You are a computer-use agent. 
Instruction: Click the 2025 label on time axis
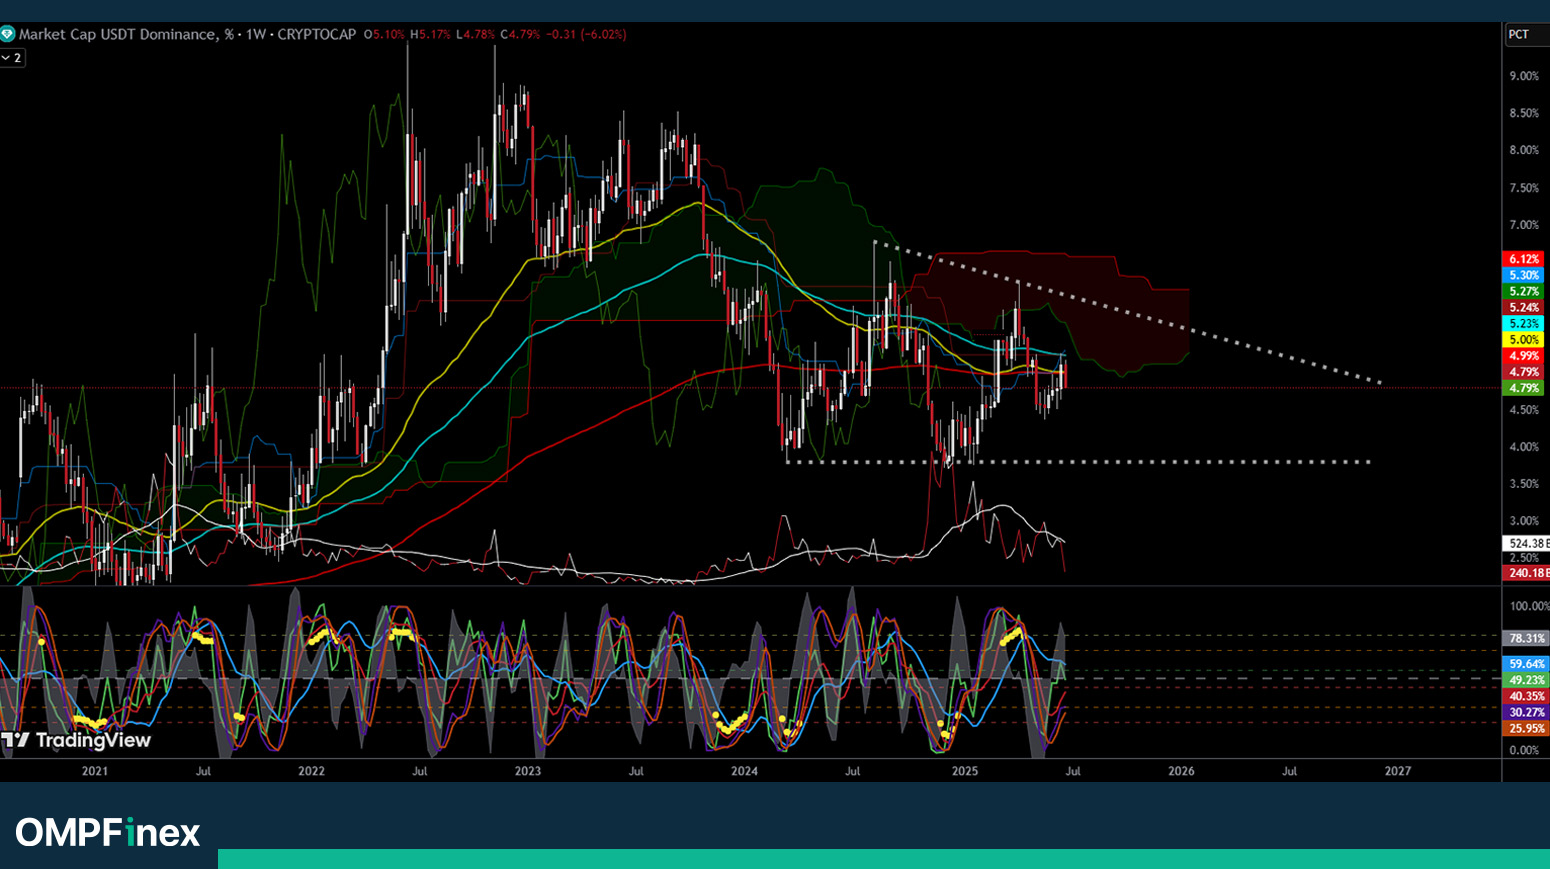click(964, 771)
